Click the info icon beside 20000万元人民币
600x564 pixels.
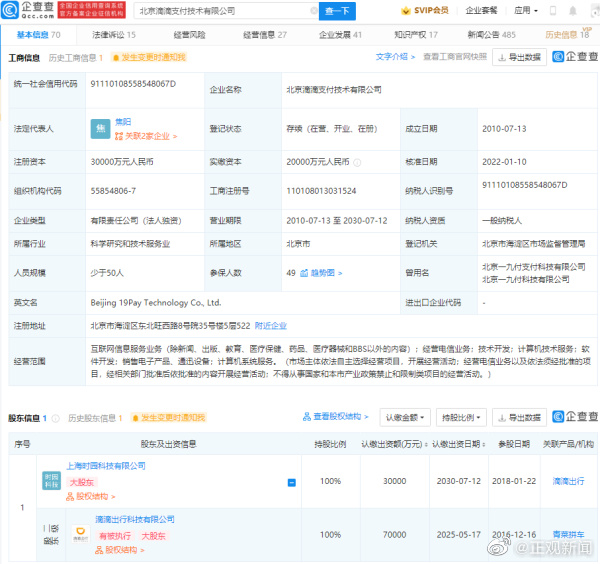coord(357,163)
